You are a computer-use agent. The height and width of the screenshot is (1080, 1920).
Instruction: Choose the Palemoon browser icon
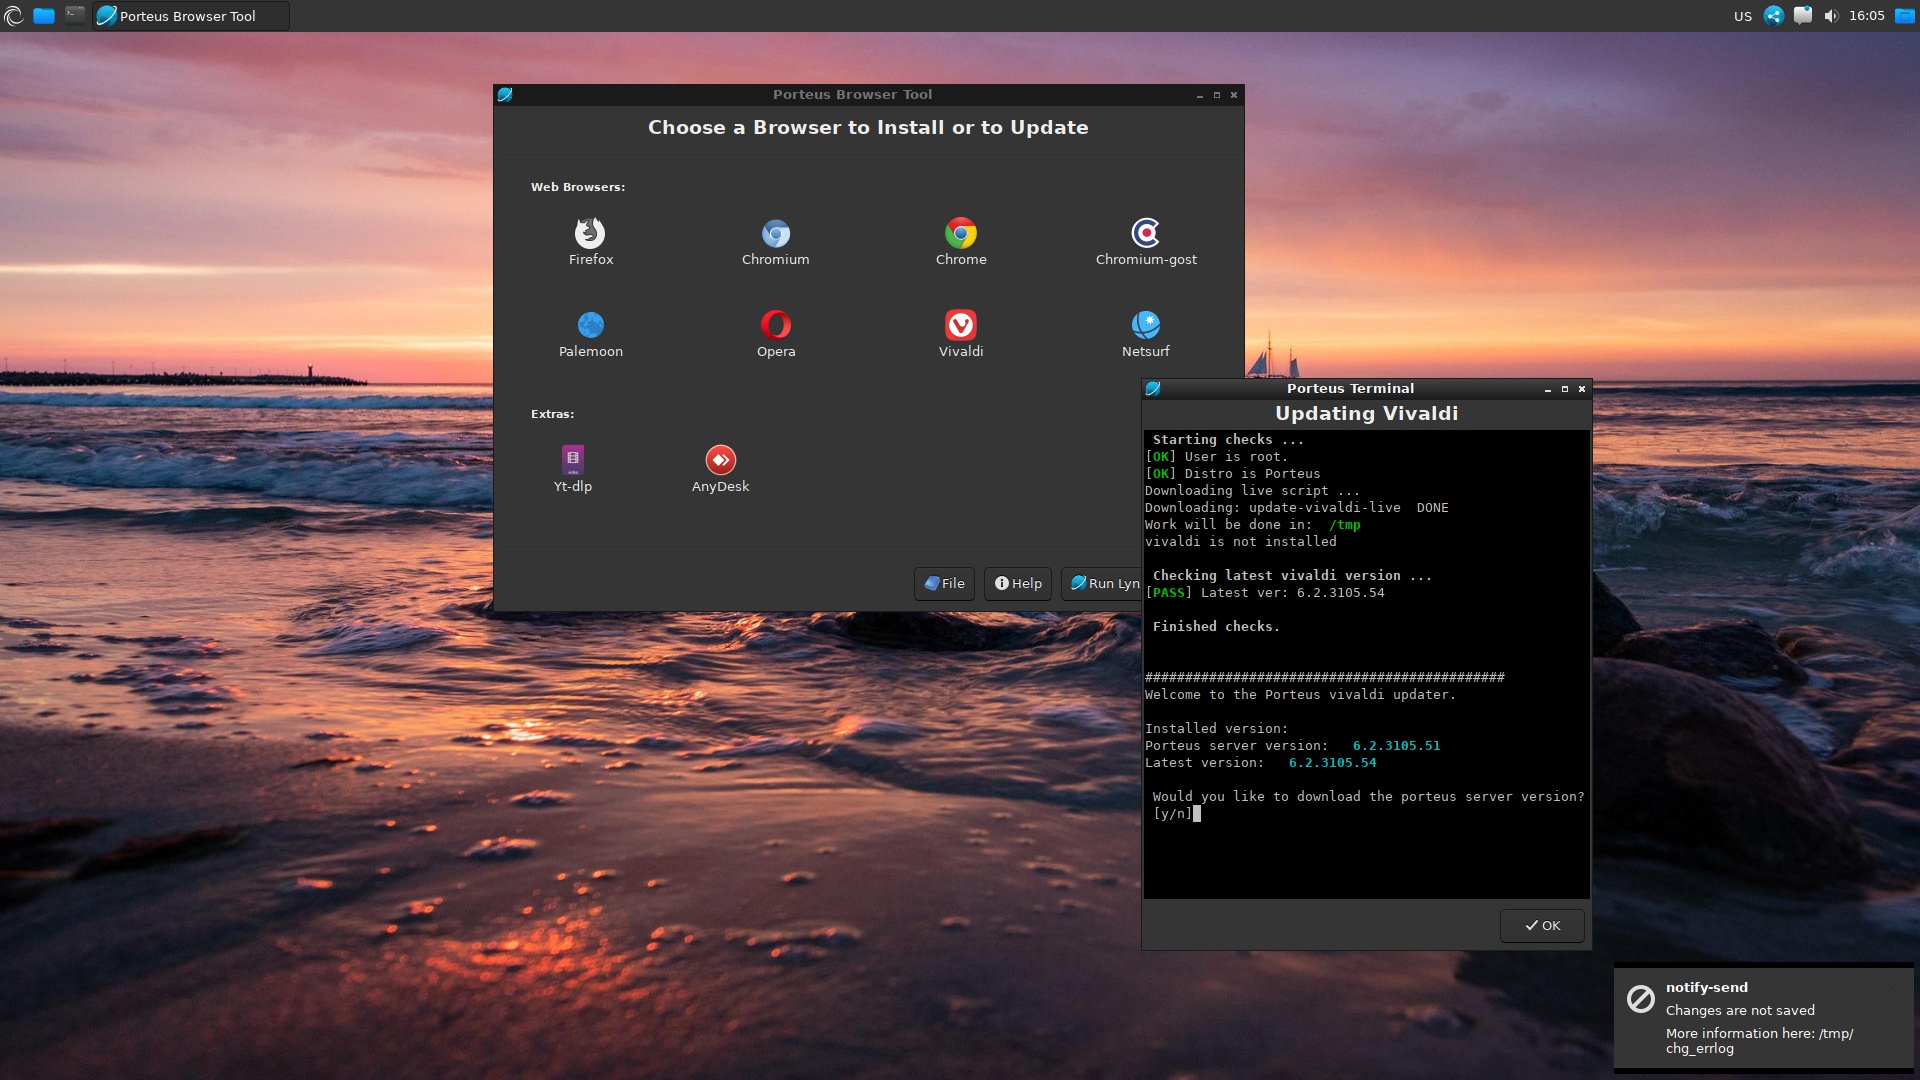point(590,325)
